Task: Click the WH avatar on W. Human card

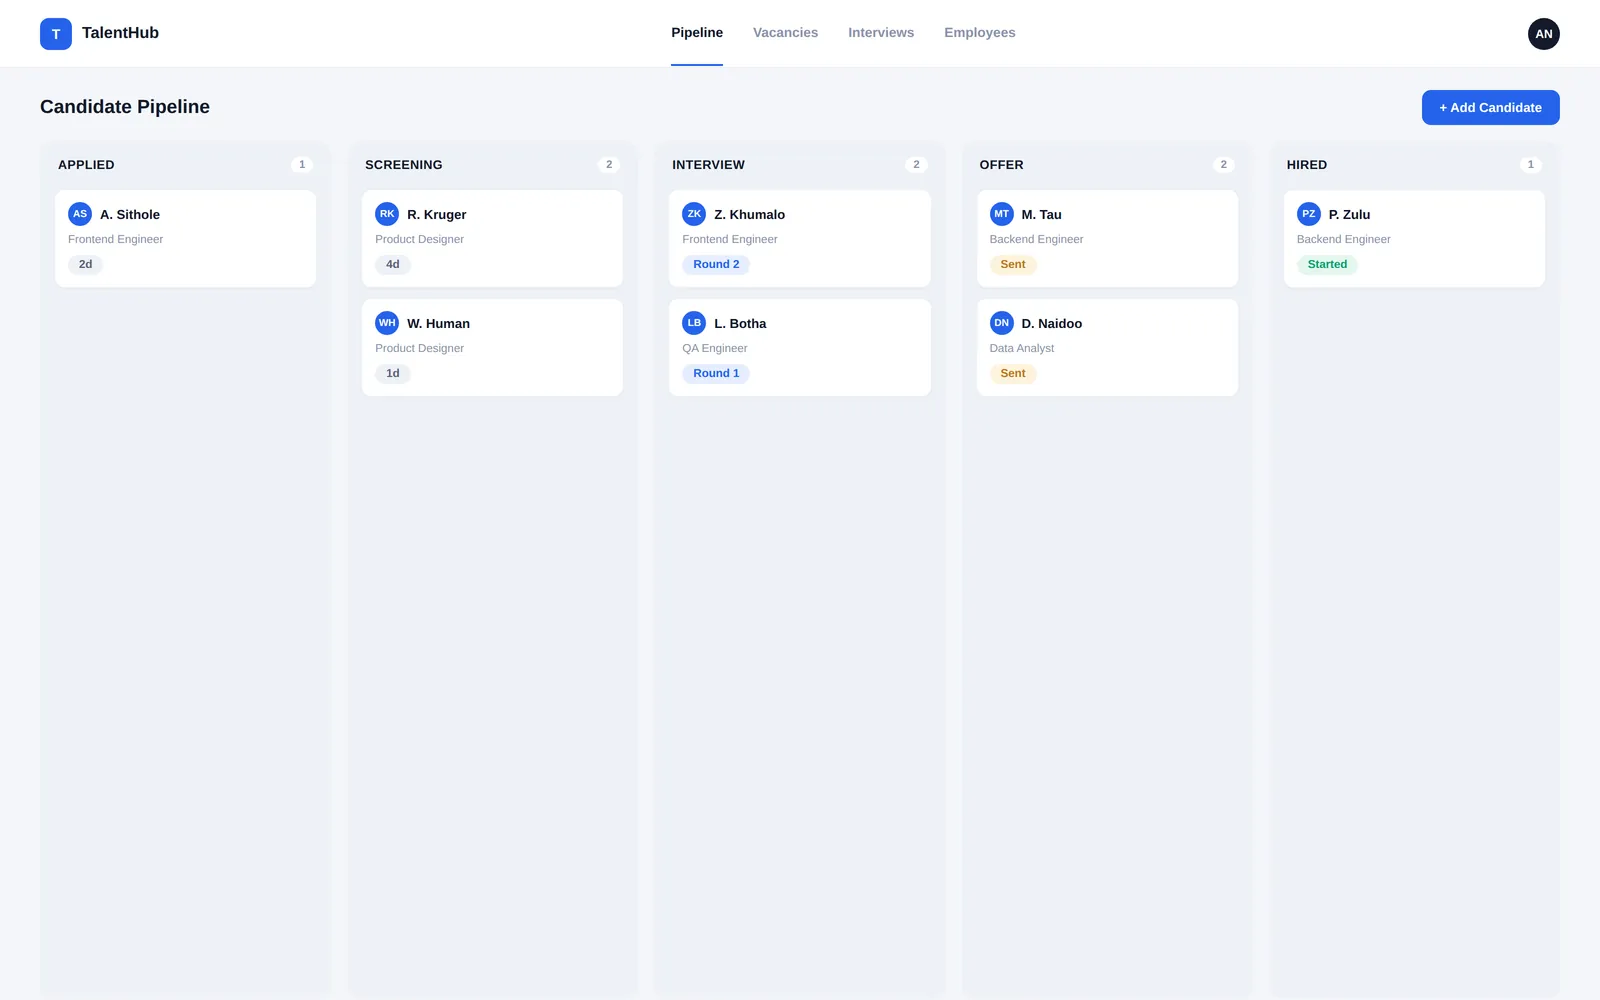Action: (x=387, y=323)
